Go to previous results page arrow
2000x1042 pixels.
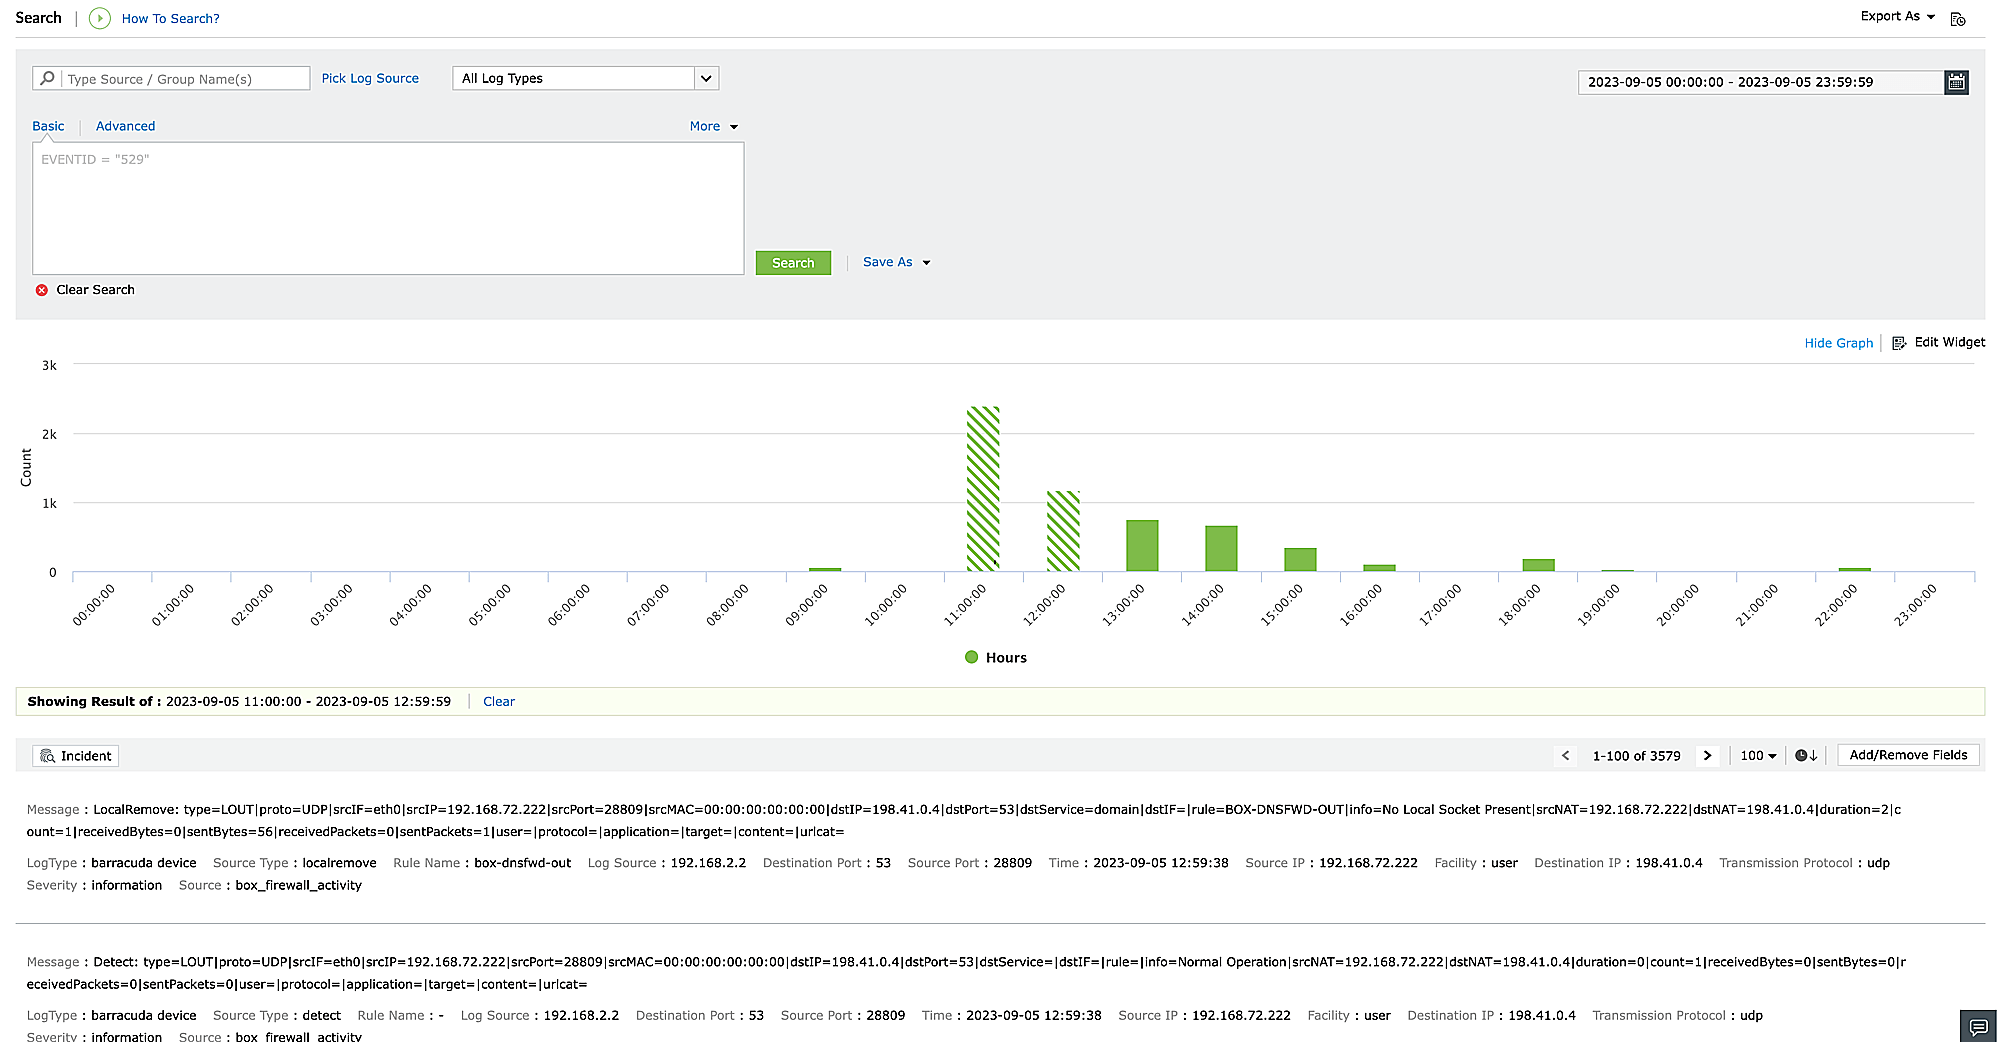pos(1566,756)
